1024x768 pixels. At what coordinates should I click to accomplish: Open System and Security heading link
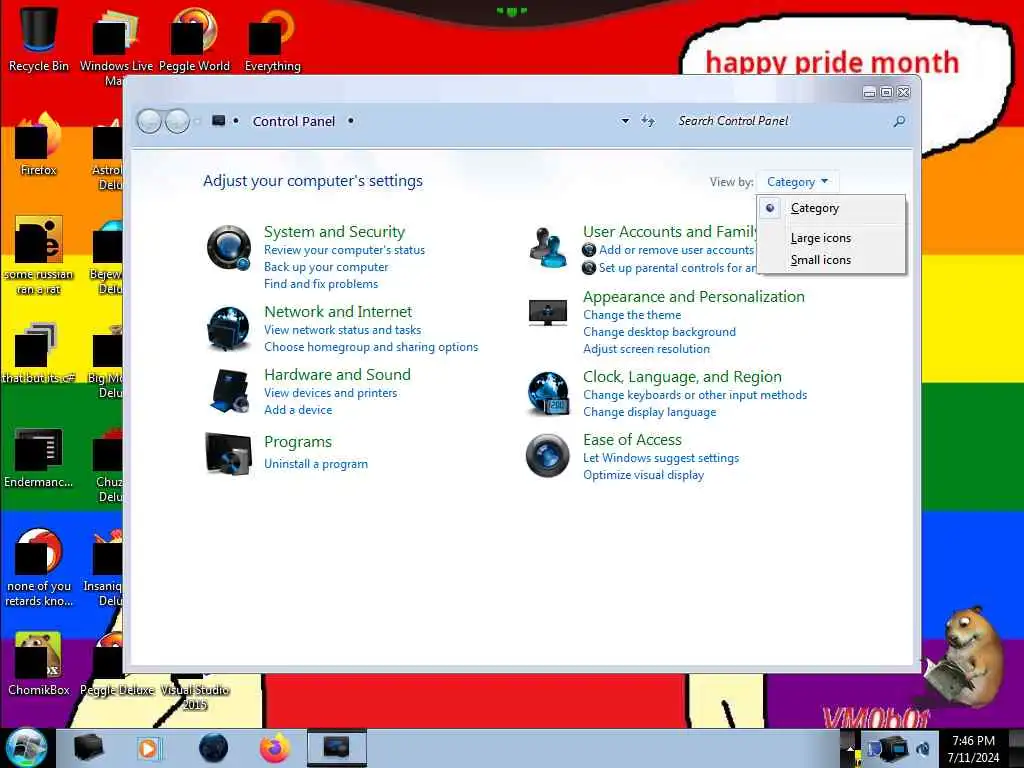coord(334,232)
